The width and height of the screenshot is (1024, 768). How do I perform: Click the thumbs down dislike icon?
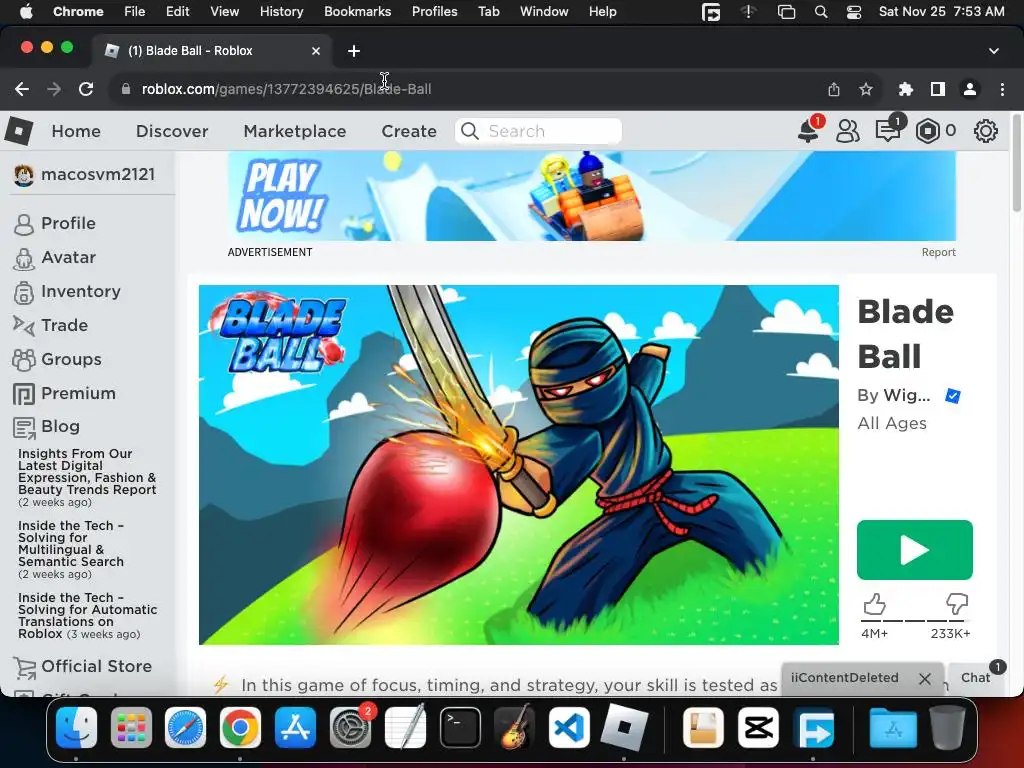tap(956, 604)
